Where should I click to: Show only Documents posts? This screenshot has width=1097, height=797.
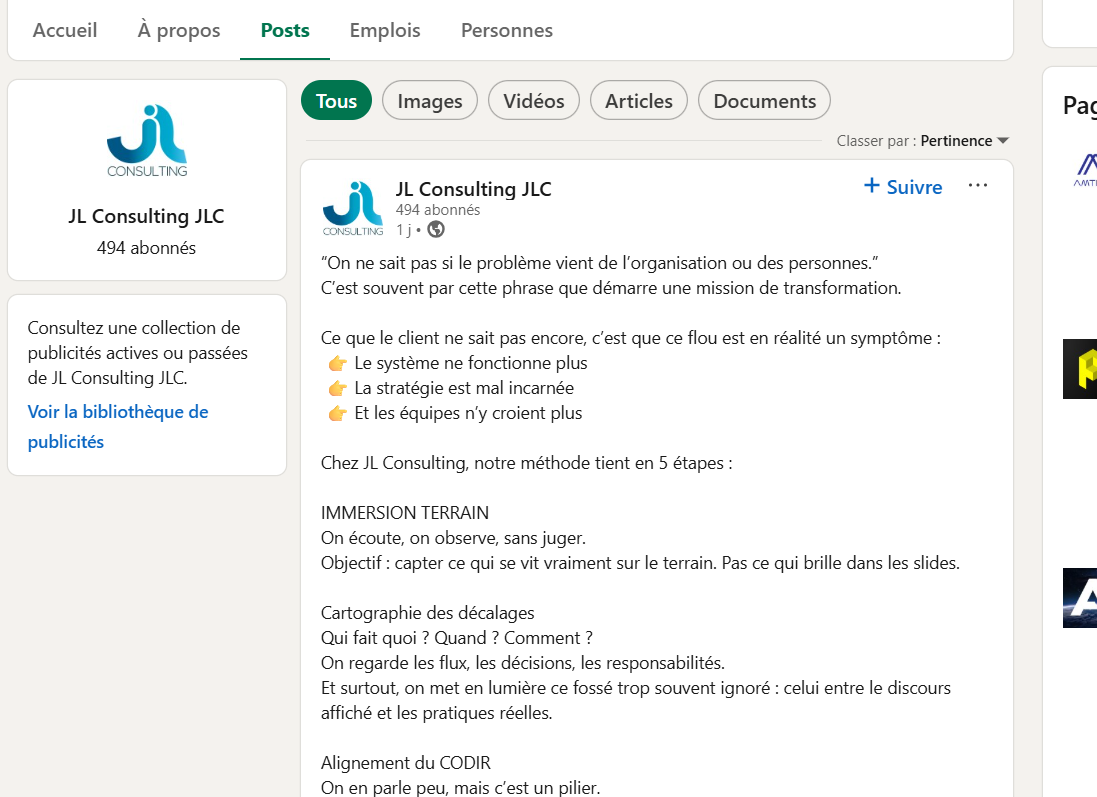tap(764, 101)
